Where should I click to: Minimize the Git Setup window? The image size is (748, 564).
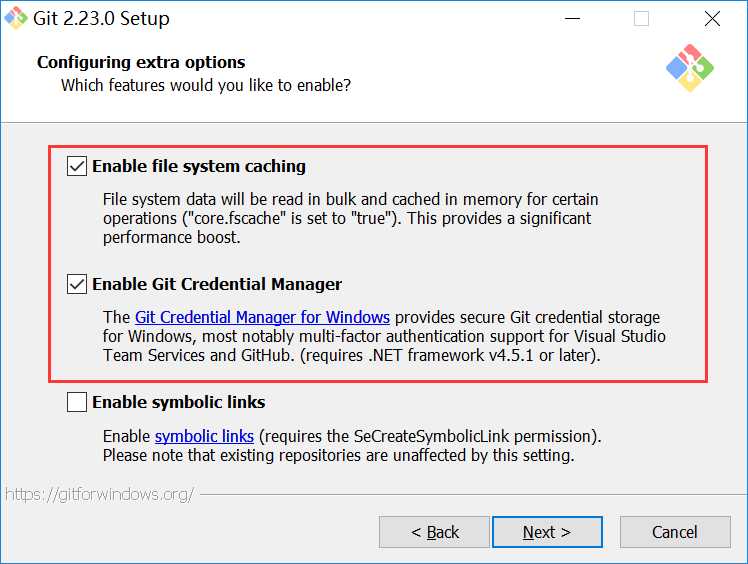coord(572,19)
